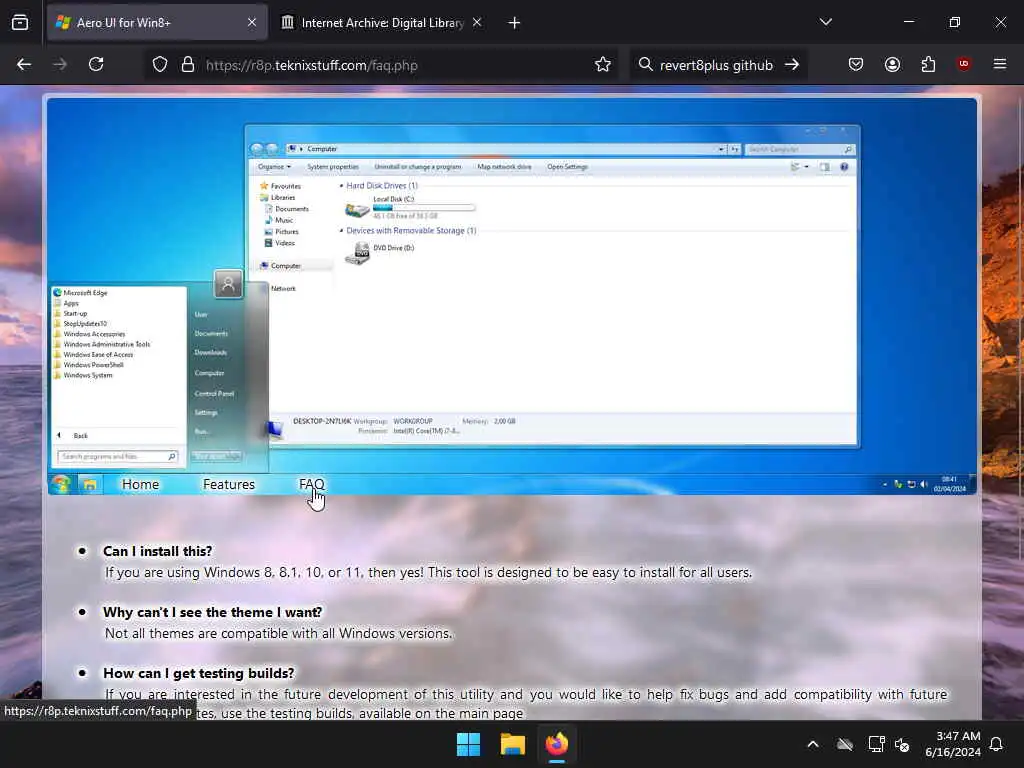Open the Features page link
This screenshot has width=1024, height=768.
click(229, 485)
